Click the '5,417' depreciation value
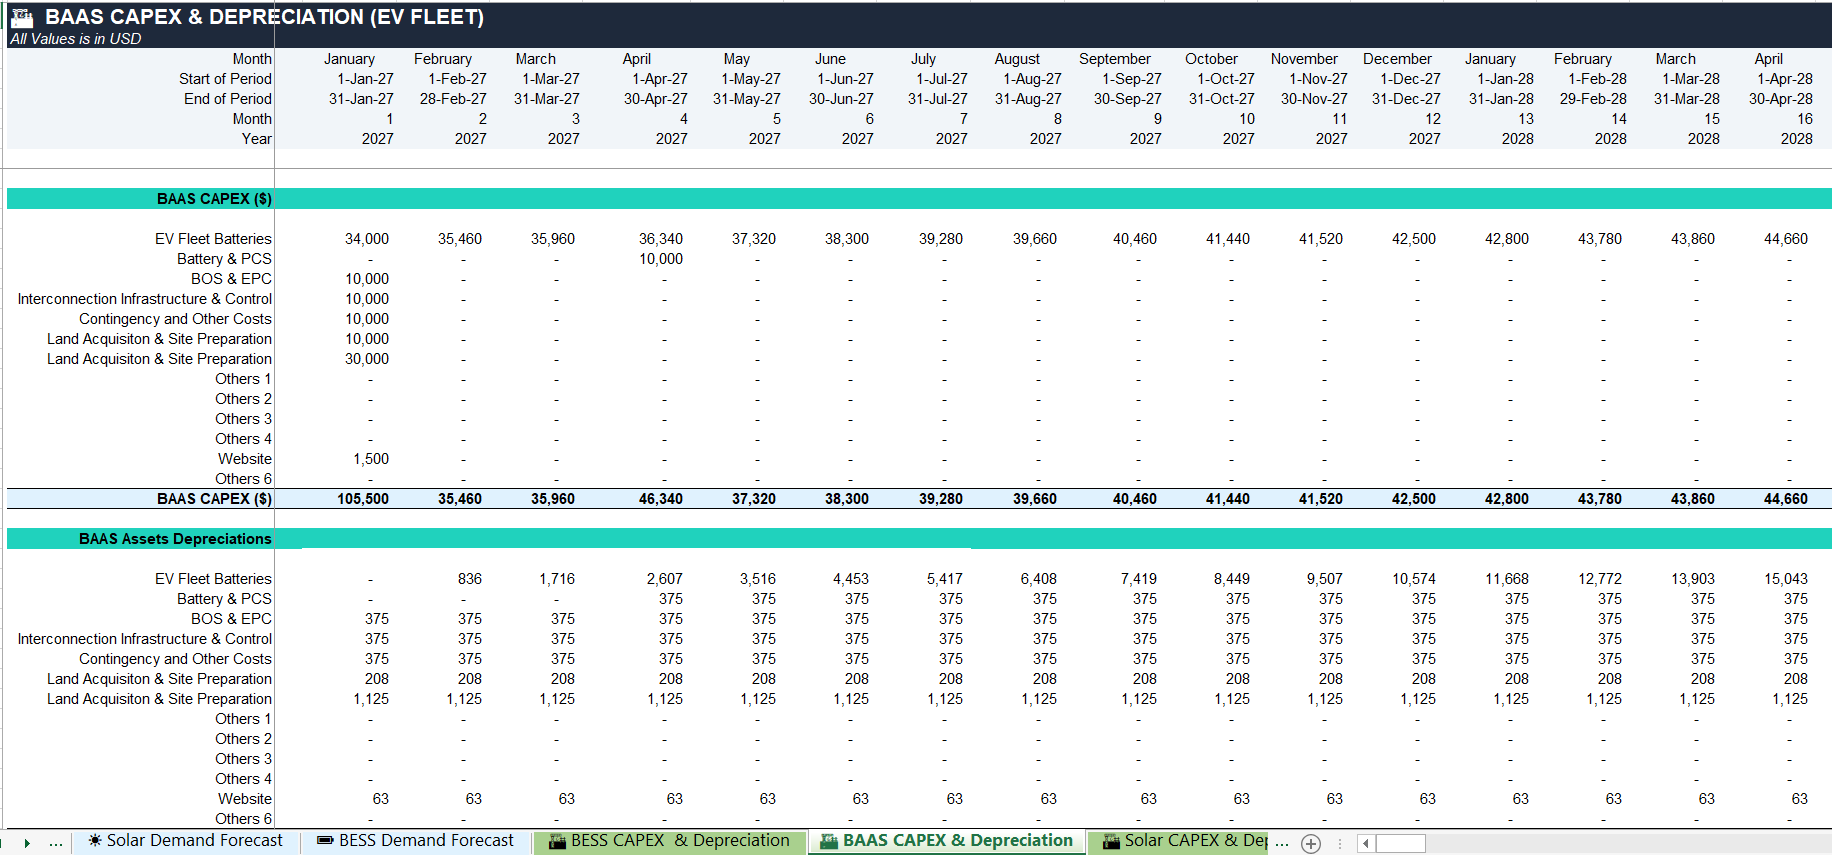The width and height of the screenshot is (1832, 855). (945, 579)
